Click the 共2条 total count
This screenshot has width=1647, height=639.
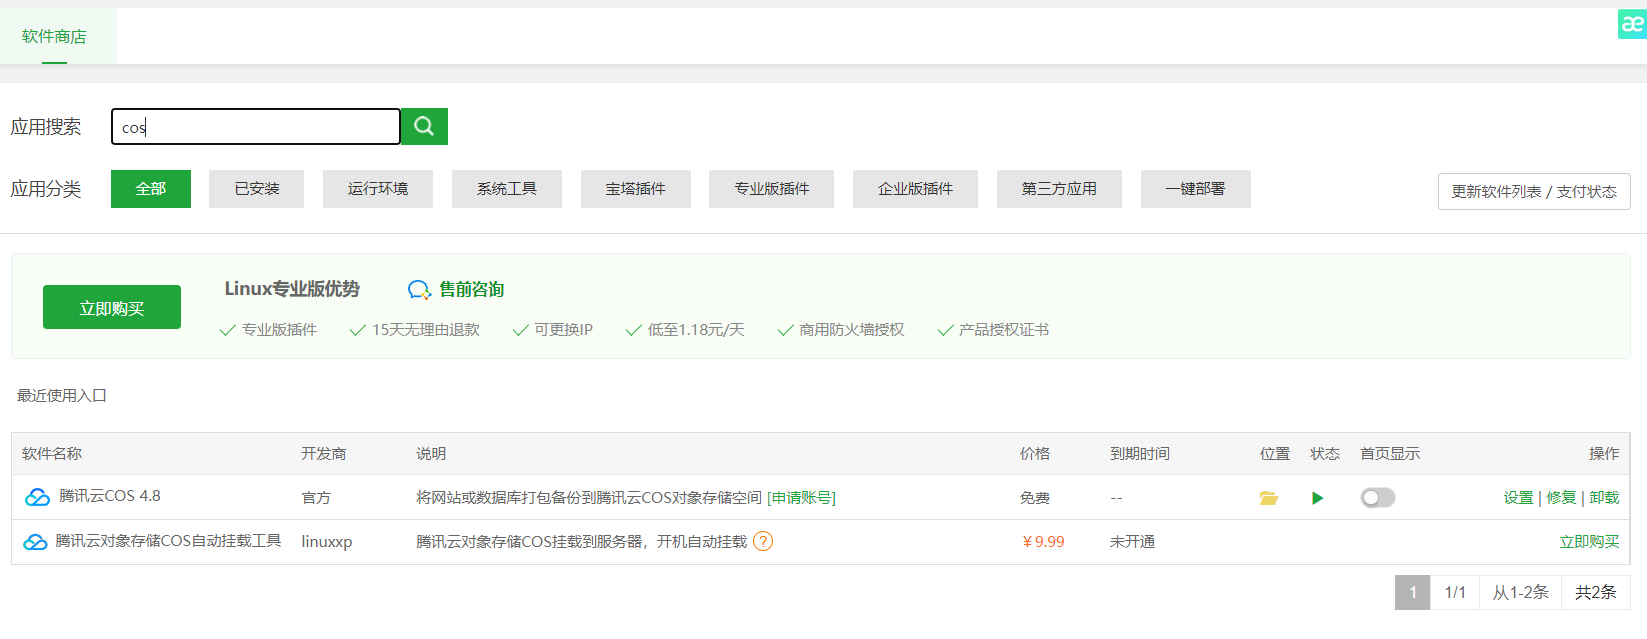pos(1596,593)
